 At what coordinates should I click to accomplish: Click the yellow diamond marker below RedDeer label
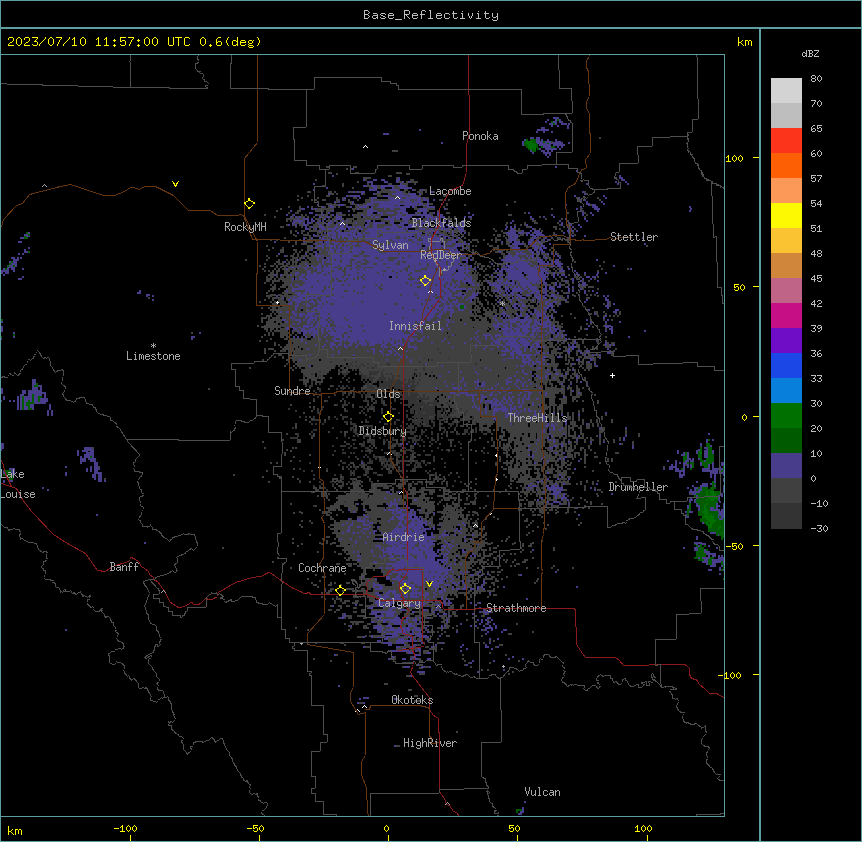coord(426,281)
